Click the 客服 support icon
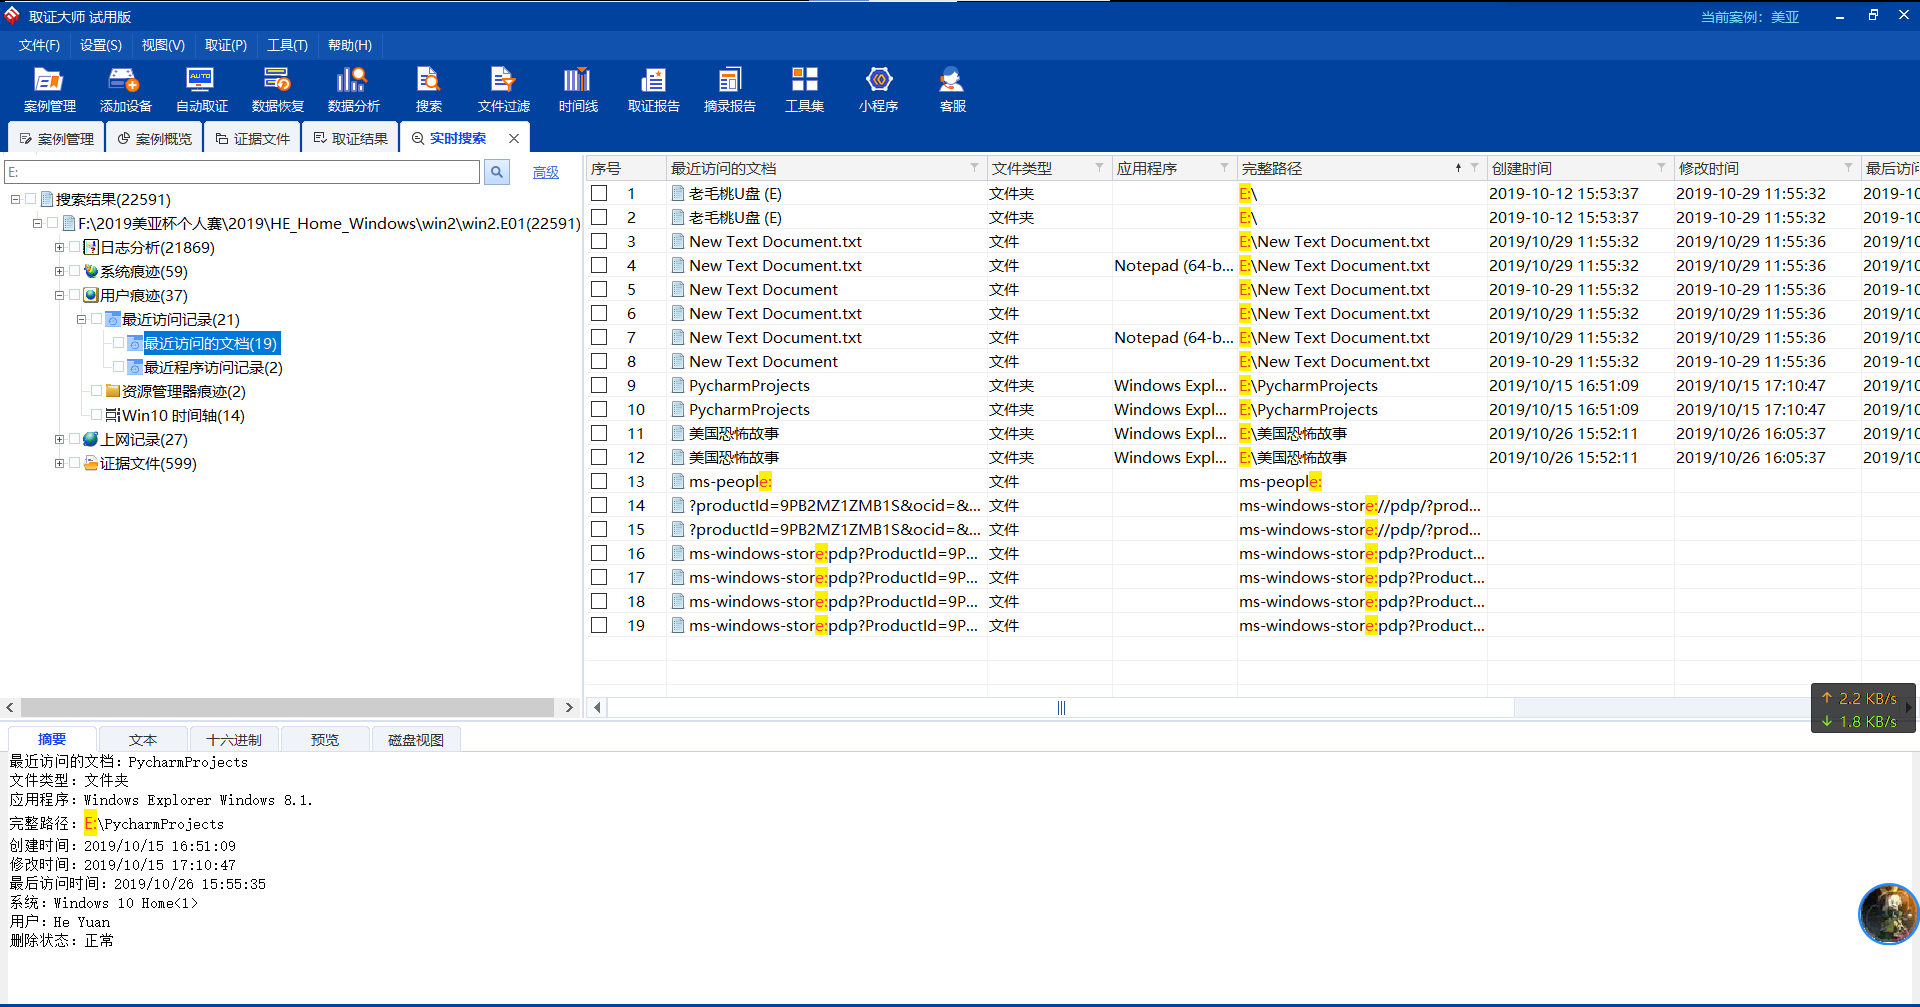 coord(952,90)
